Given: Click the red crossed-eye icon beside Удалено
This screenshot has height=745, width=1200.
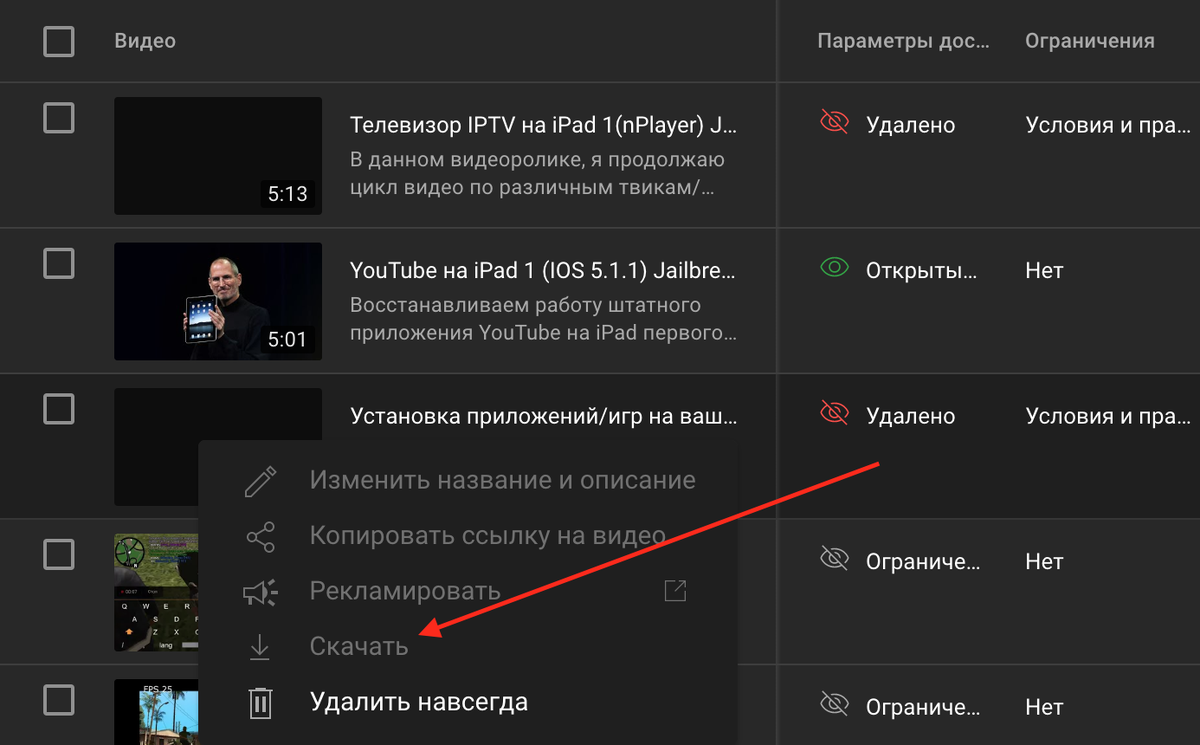Looking at the screenshot, I should coord(833,122).
